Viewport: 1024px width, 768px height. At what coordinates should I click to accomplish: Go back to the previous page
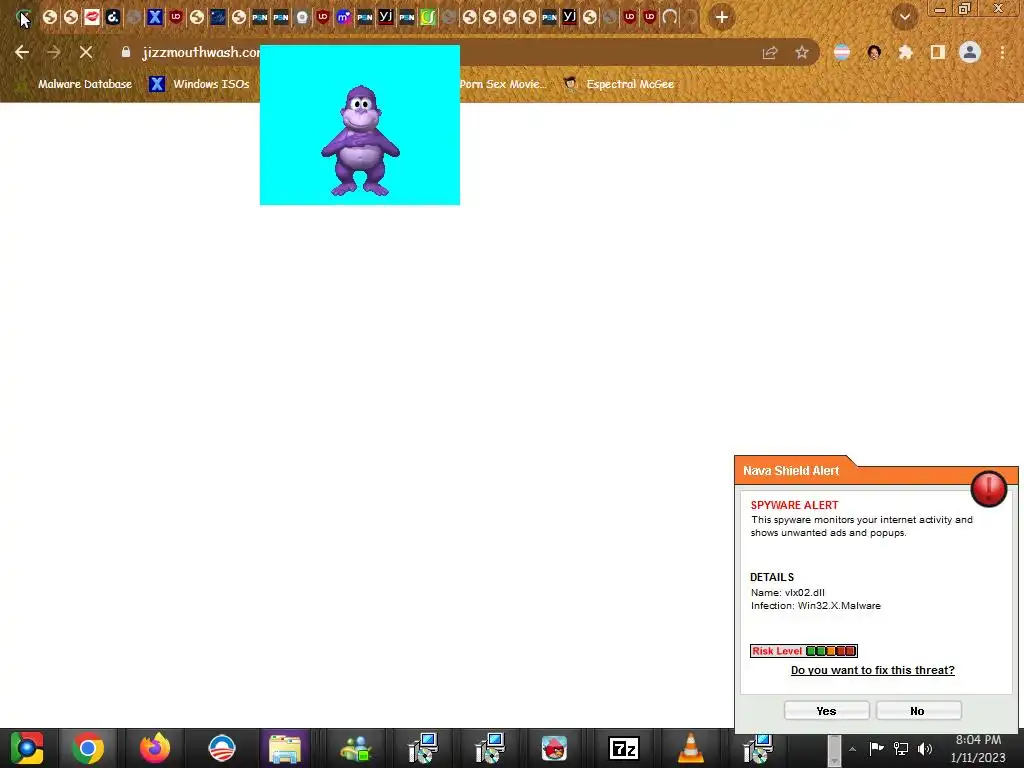click(x=22, y=52)
